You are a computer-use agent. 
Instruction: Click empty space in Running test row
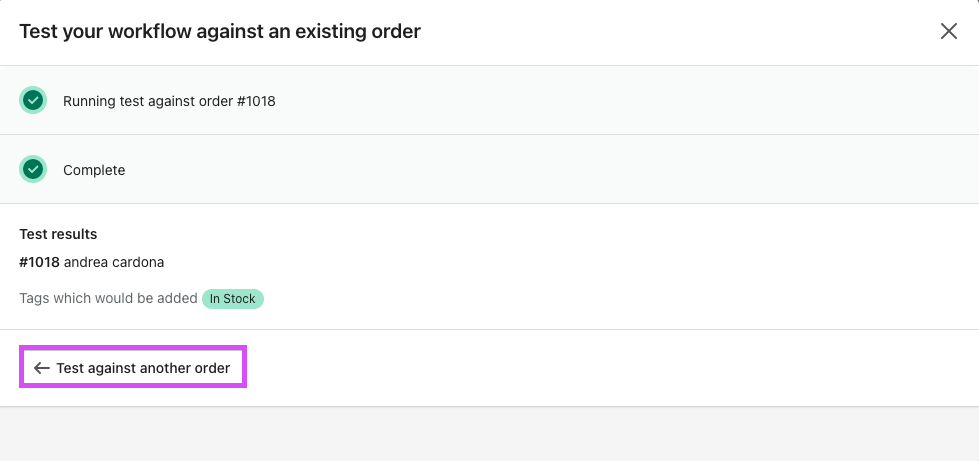click(624, 100)
